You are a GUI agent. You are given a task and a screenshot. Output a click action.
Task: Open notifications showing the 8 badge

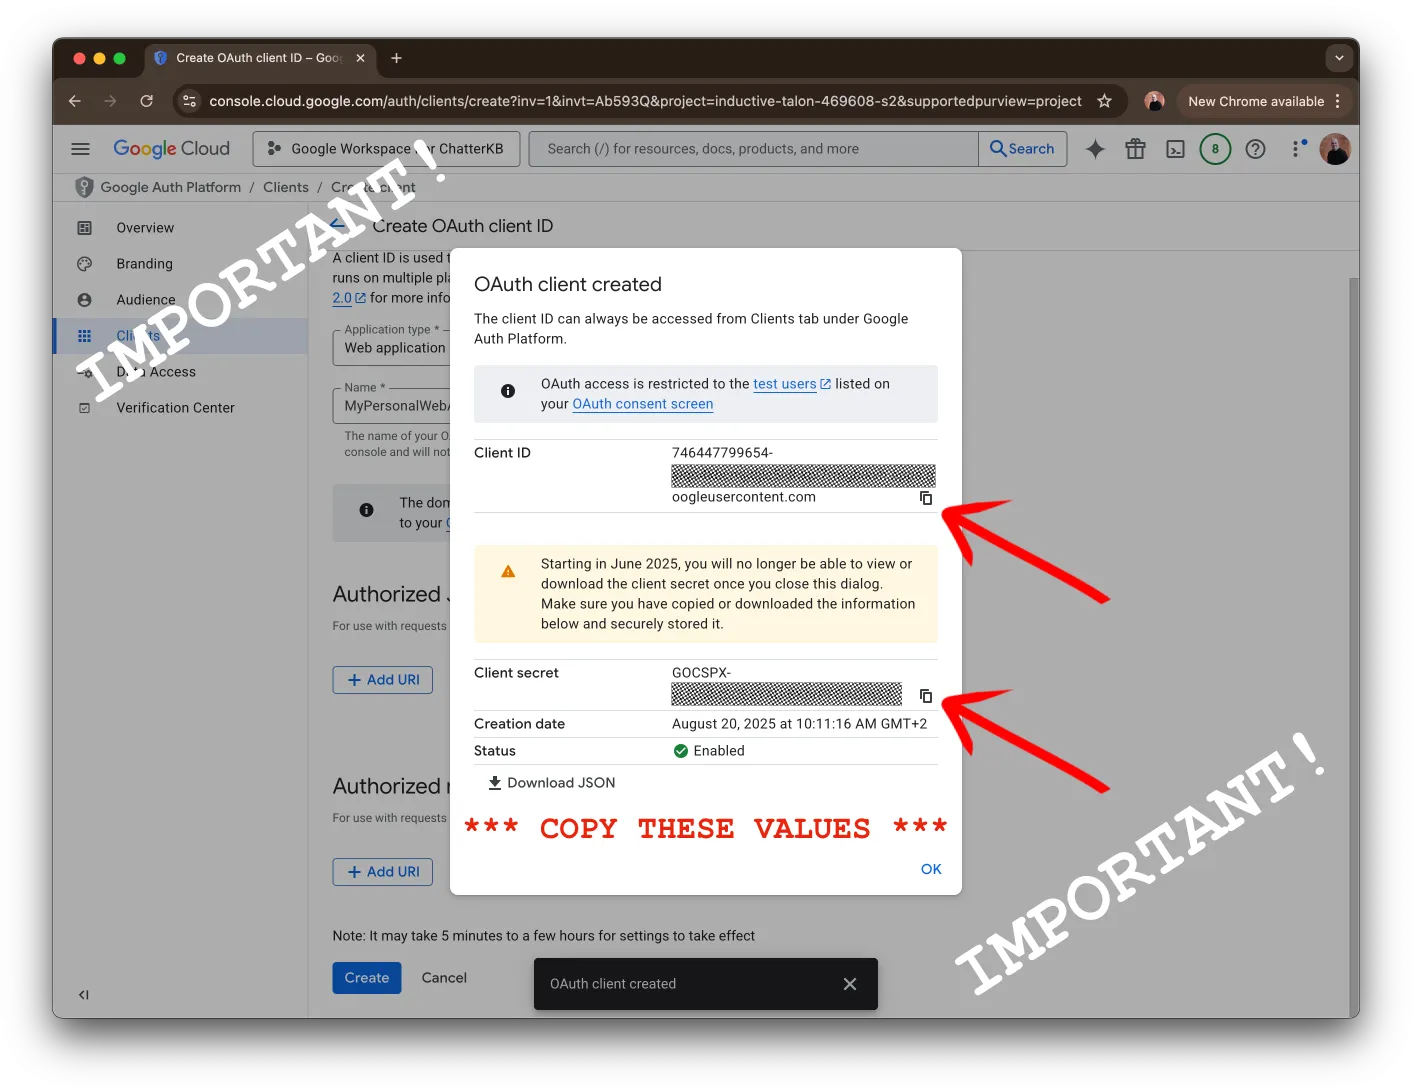tap(1215, 149)
